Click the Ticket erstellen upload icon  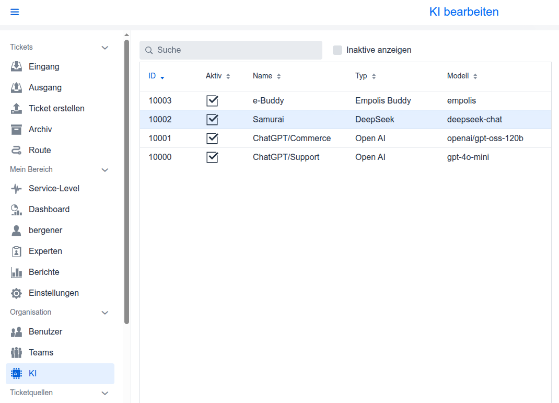click(x=16, y=108)
